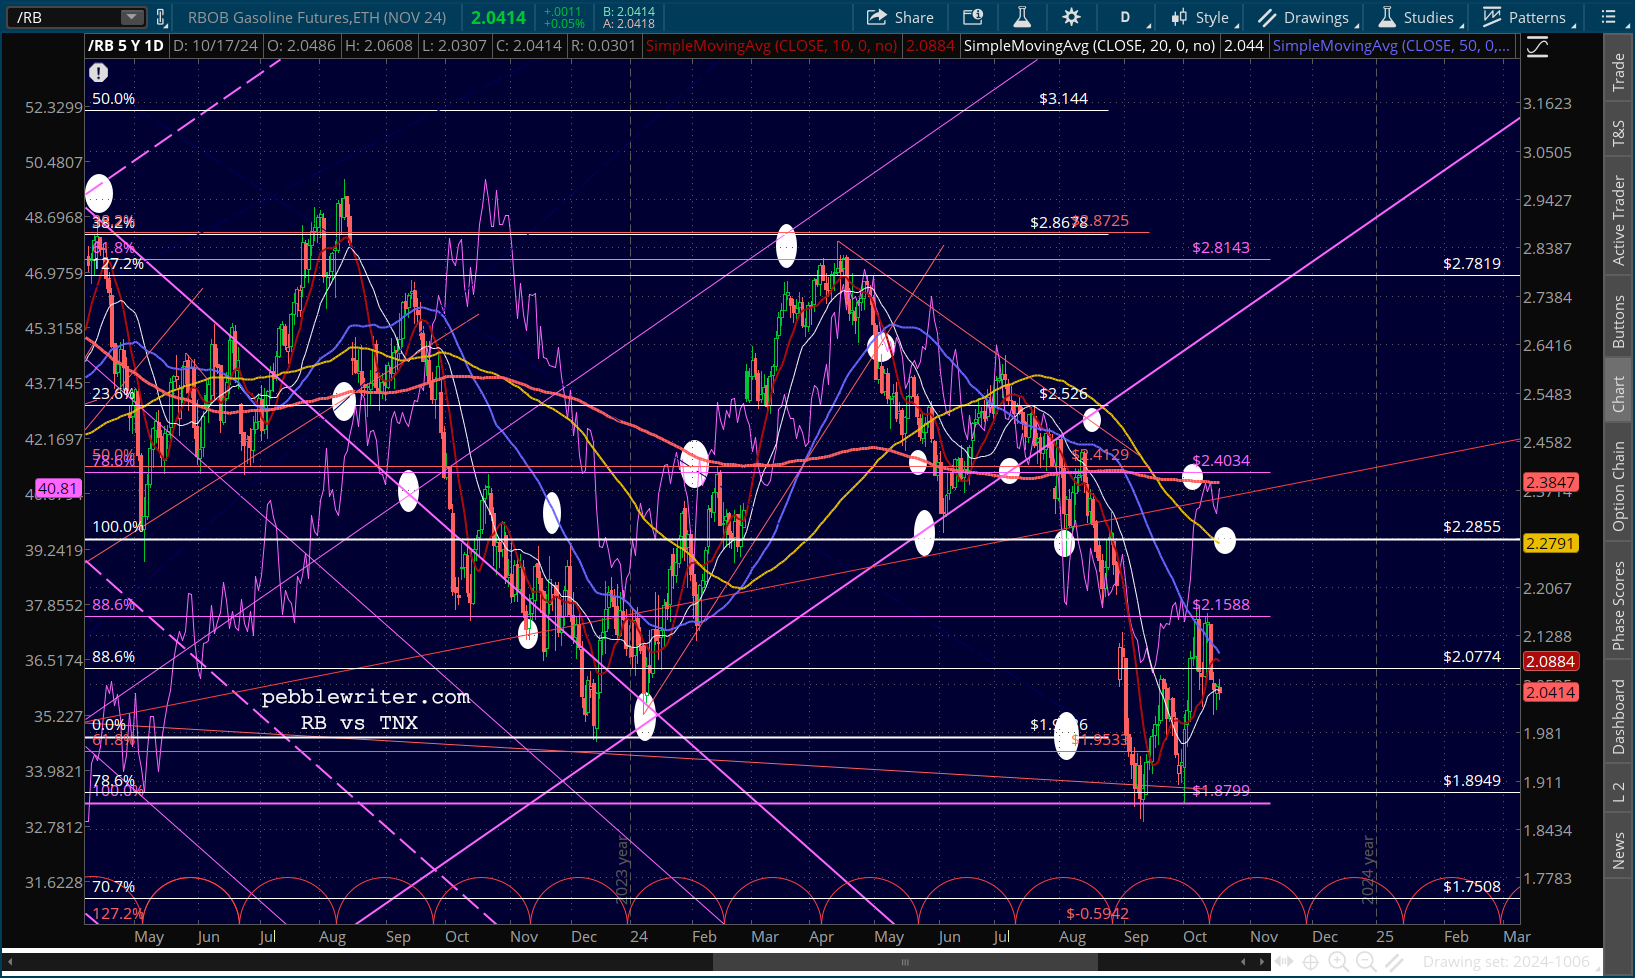Click the $2.7819 price level label

[x=1472, y=263]
